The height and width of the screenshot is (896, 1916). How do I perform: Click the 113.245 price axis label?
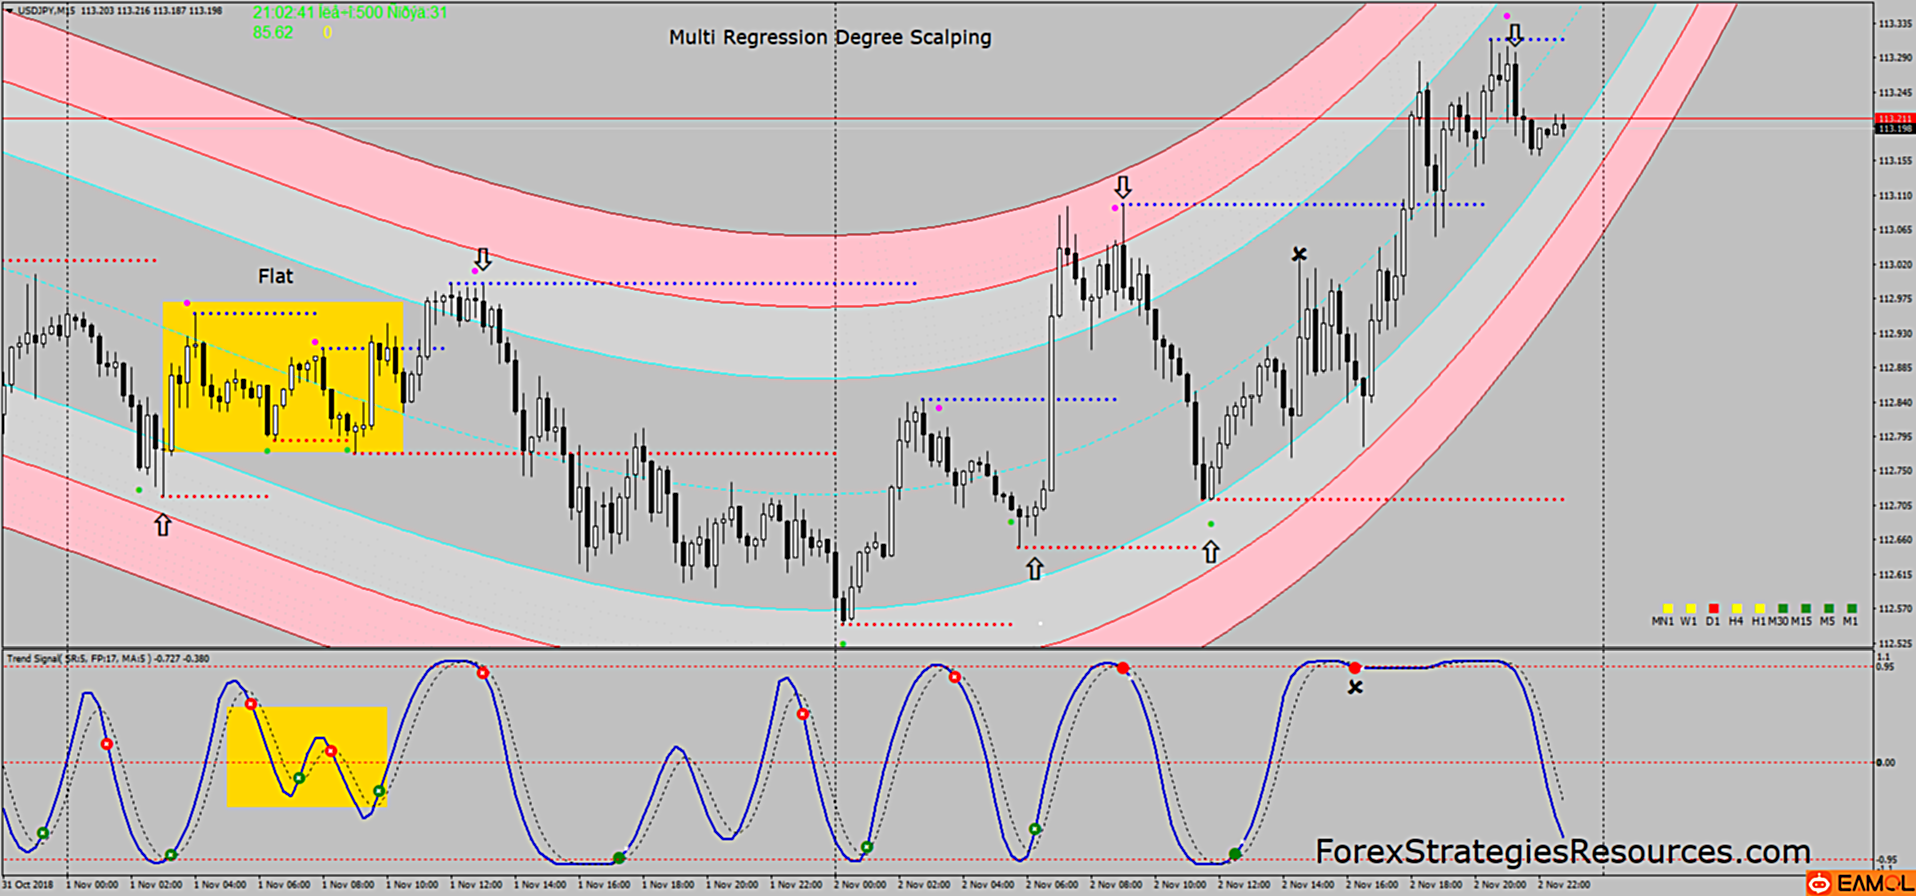[x=1895, y=92]
